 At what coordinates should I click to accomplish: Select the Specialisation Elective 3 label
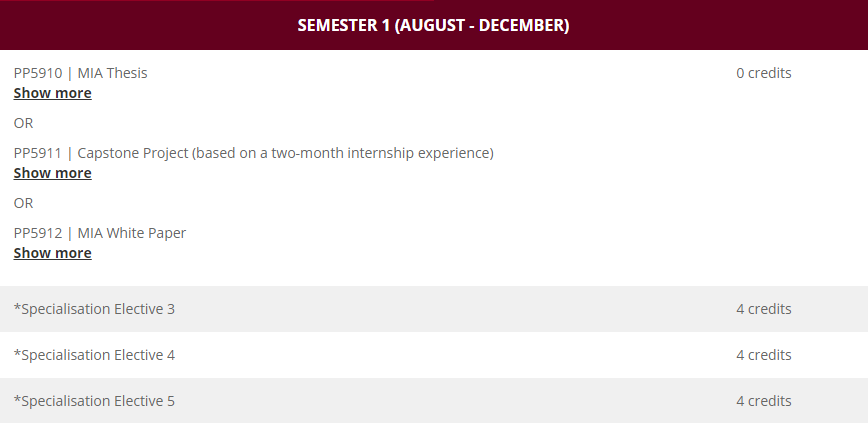pos(98,309)
